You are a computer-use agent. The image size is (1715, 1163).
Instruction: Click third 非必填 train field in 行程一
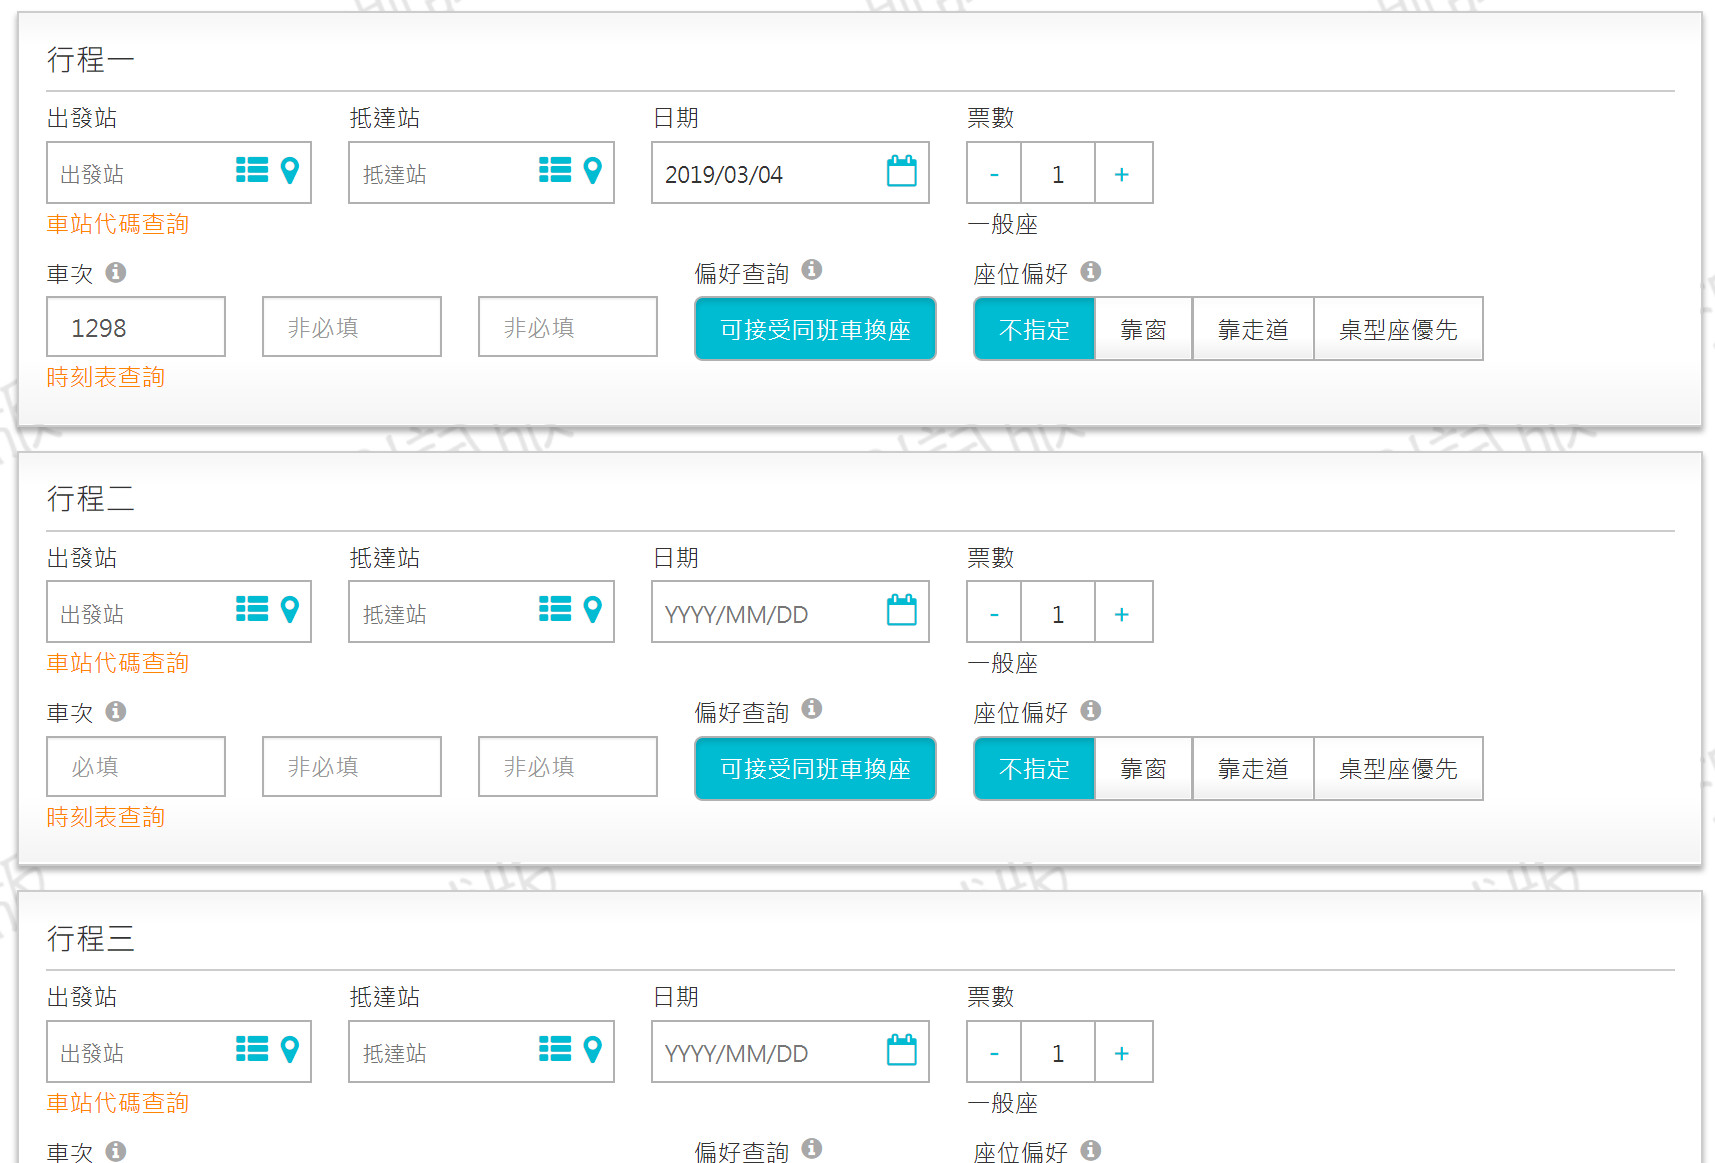point(568,327)
